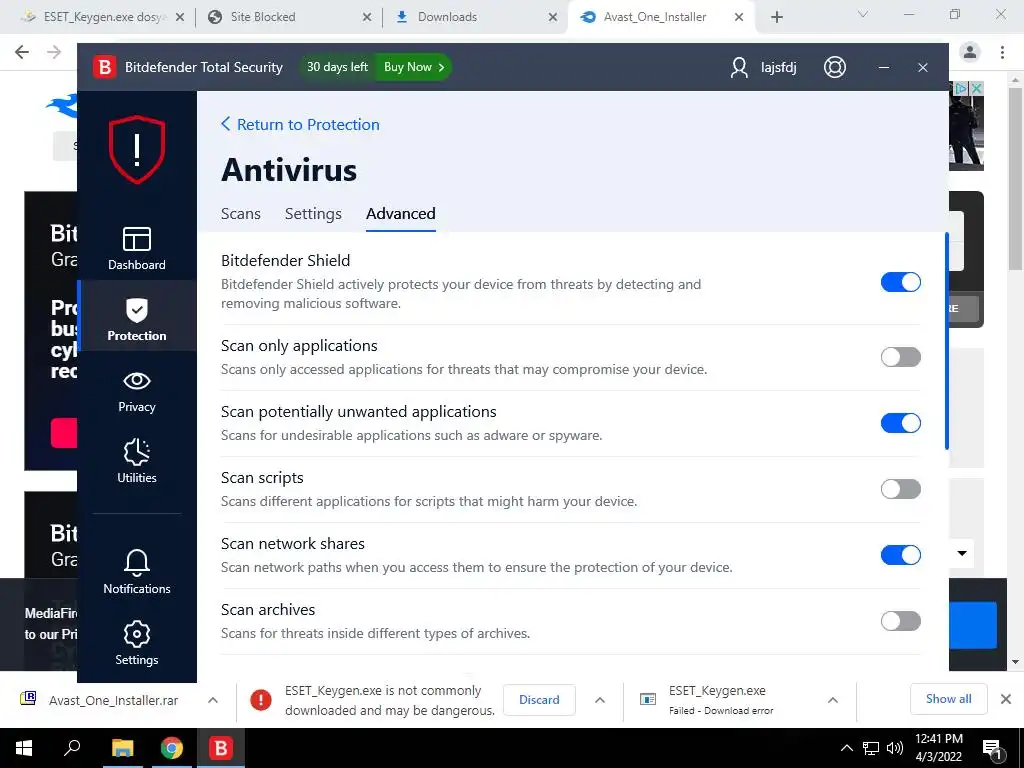Enable Scan only applications toggle
1024x768 pixels.
[x=901, y=357]
